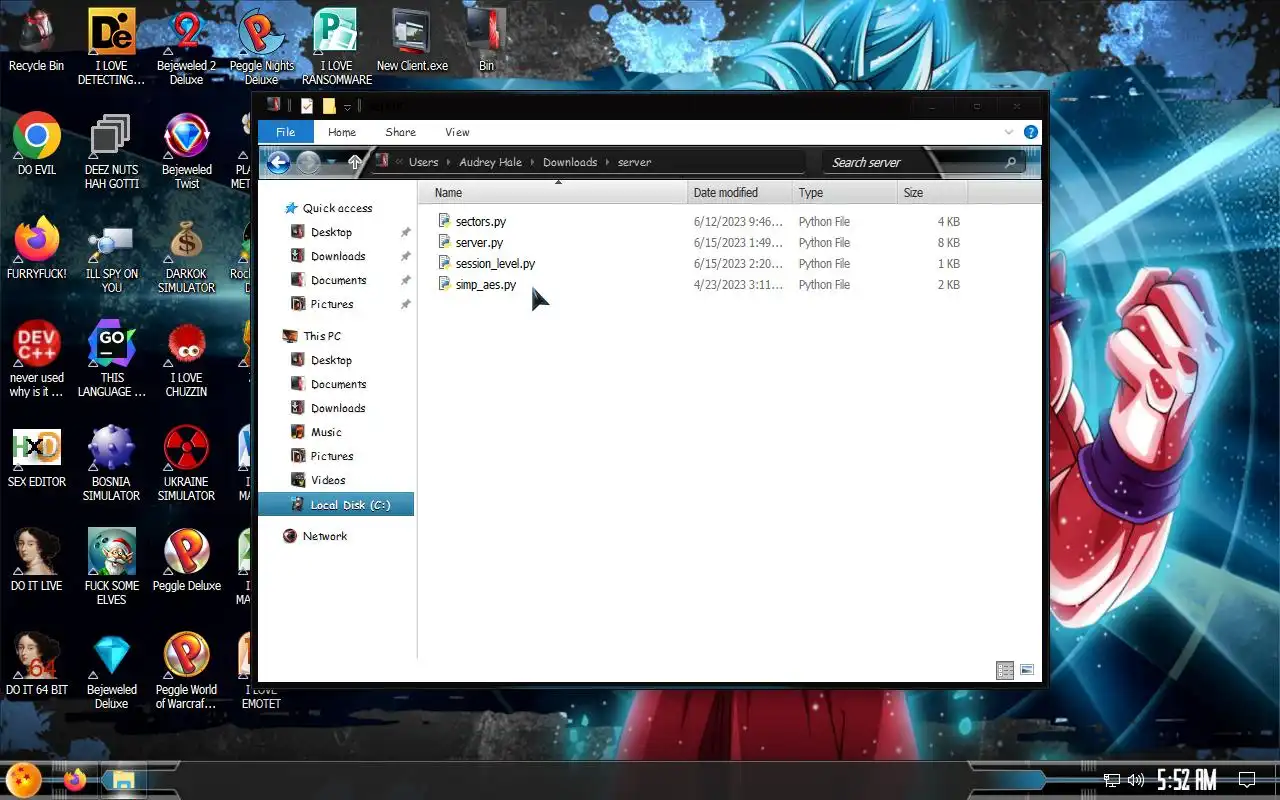Open the Peggle Nights Deluxe desktop shortcut

[x=261, y=46]
